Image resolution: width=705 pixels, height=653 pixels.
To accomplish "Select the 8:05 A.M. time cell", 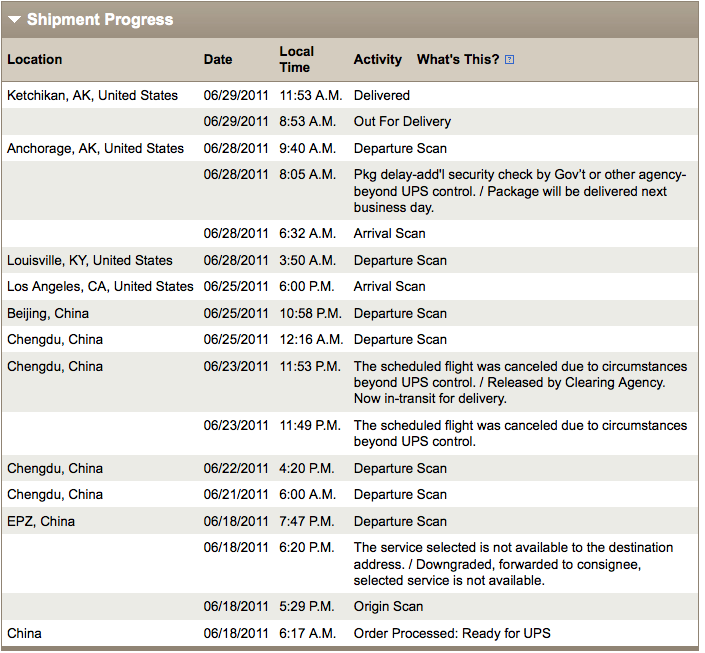I will [x=308, y=174].
